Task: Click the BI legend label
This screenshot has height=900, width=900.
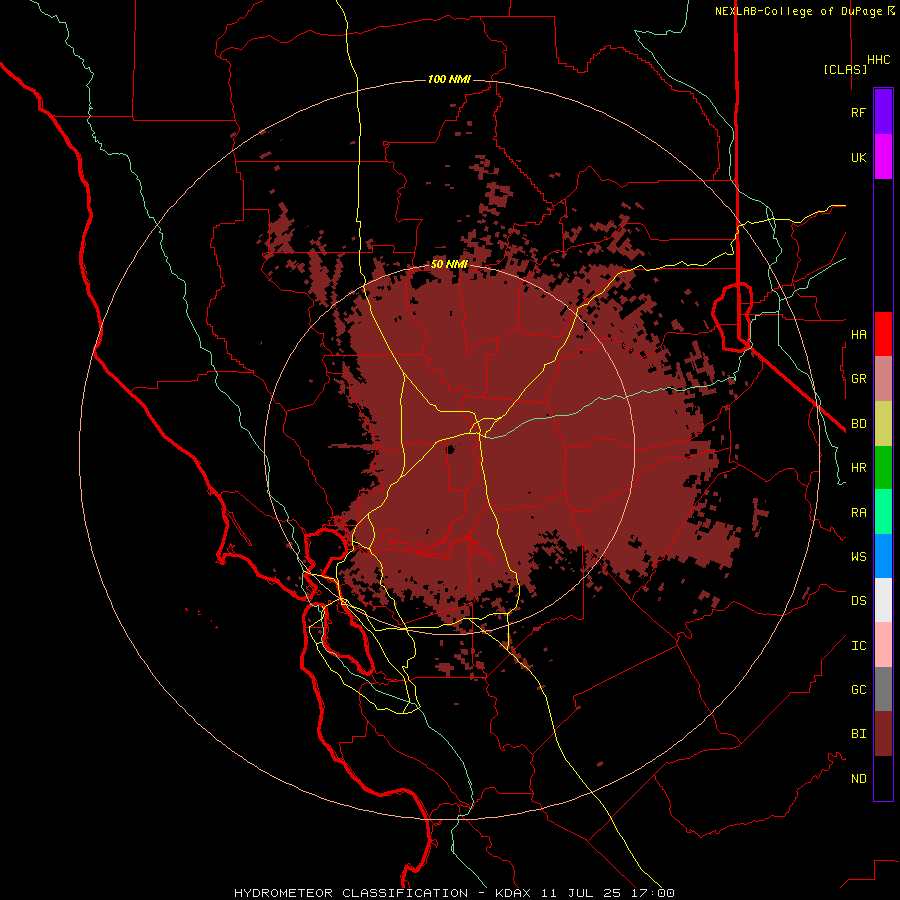Action: (x=858, y=734)
